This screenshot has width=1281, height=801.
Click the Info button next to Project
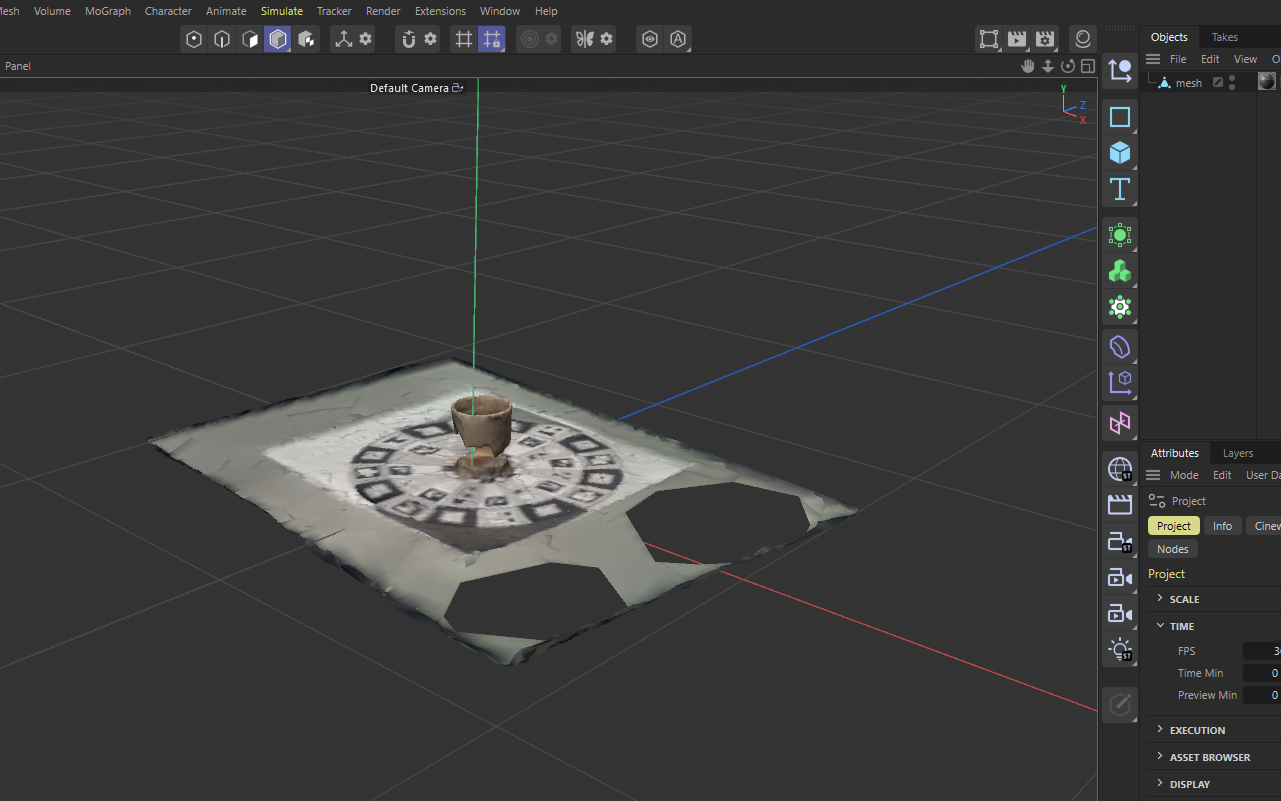coord(1222,525)
